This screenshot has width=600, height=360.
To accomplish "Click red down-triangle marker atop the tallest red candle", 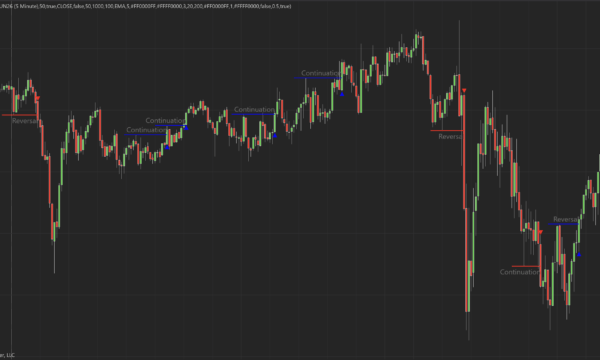I will (x=464, y=91).
